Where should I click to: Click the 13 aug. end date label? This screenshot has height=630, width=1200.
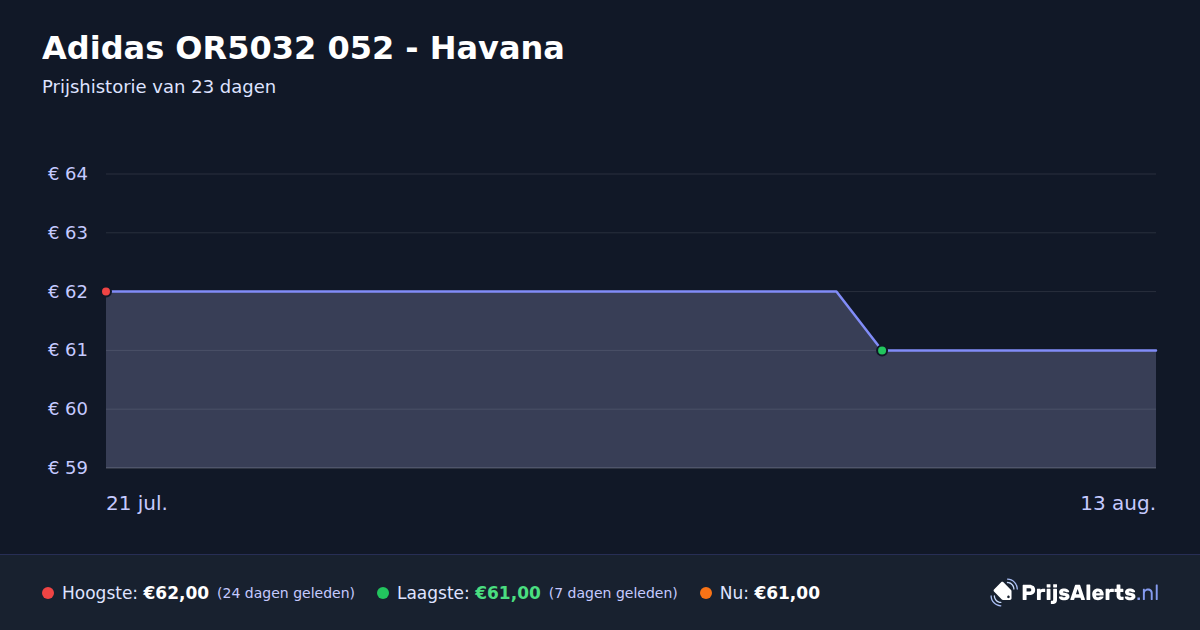click(1118, 503)
